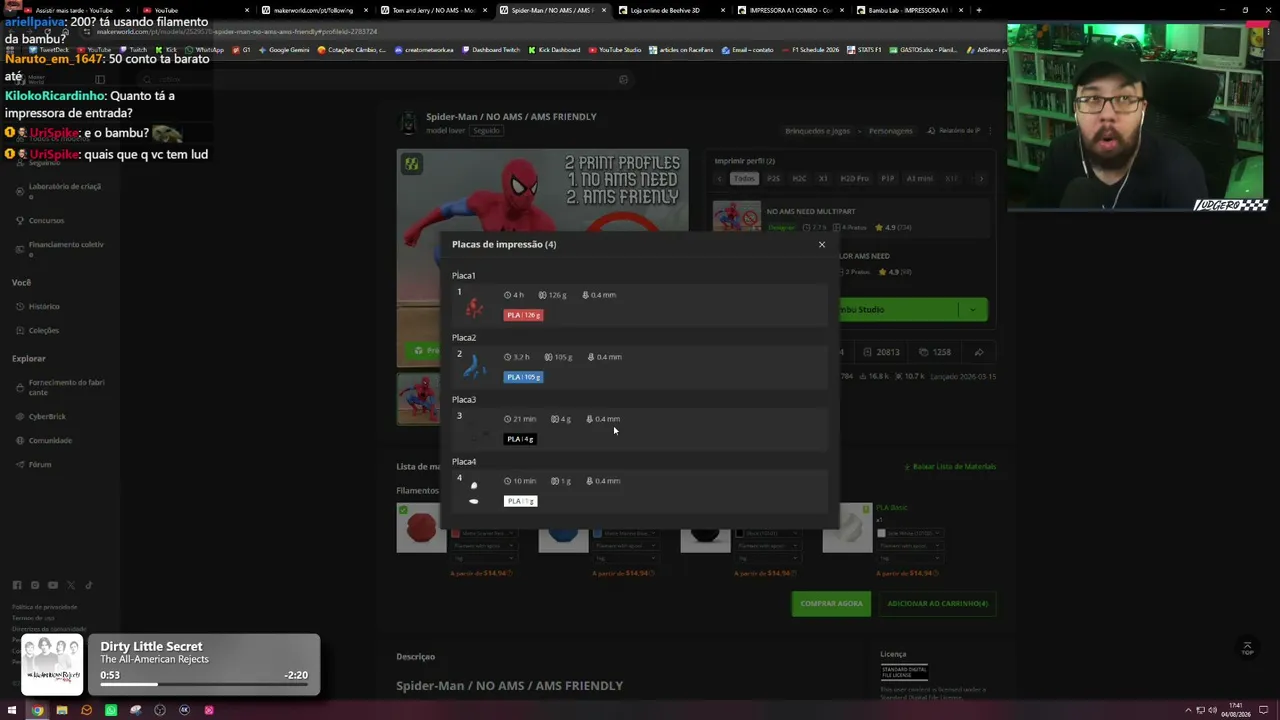Open a new browser tab with plus button
Screen dimensions: 1280x720
978,10
